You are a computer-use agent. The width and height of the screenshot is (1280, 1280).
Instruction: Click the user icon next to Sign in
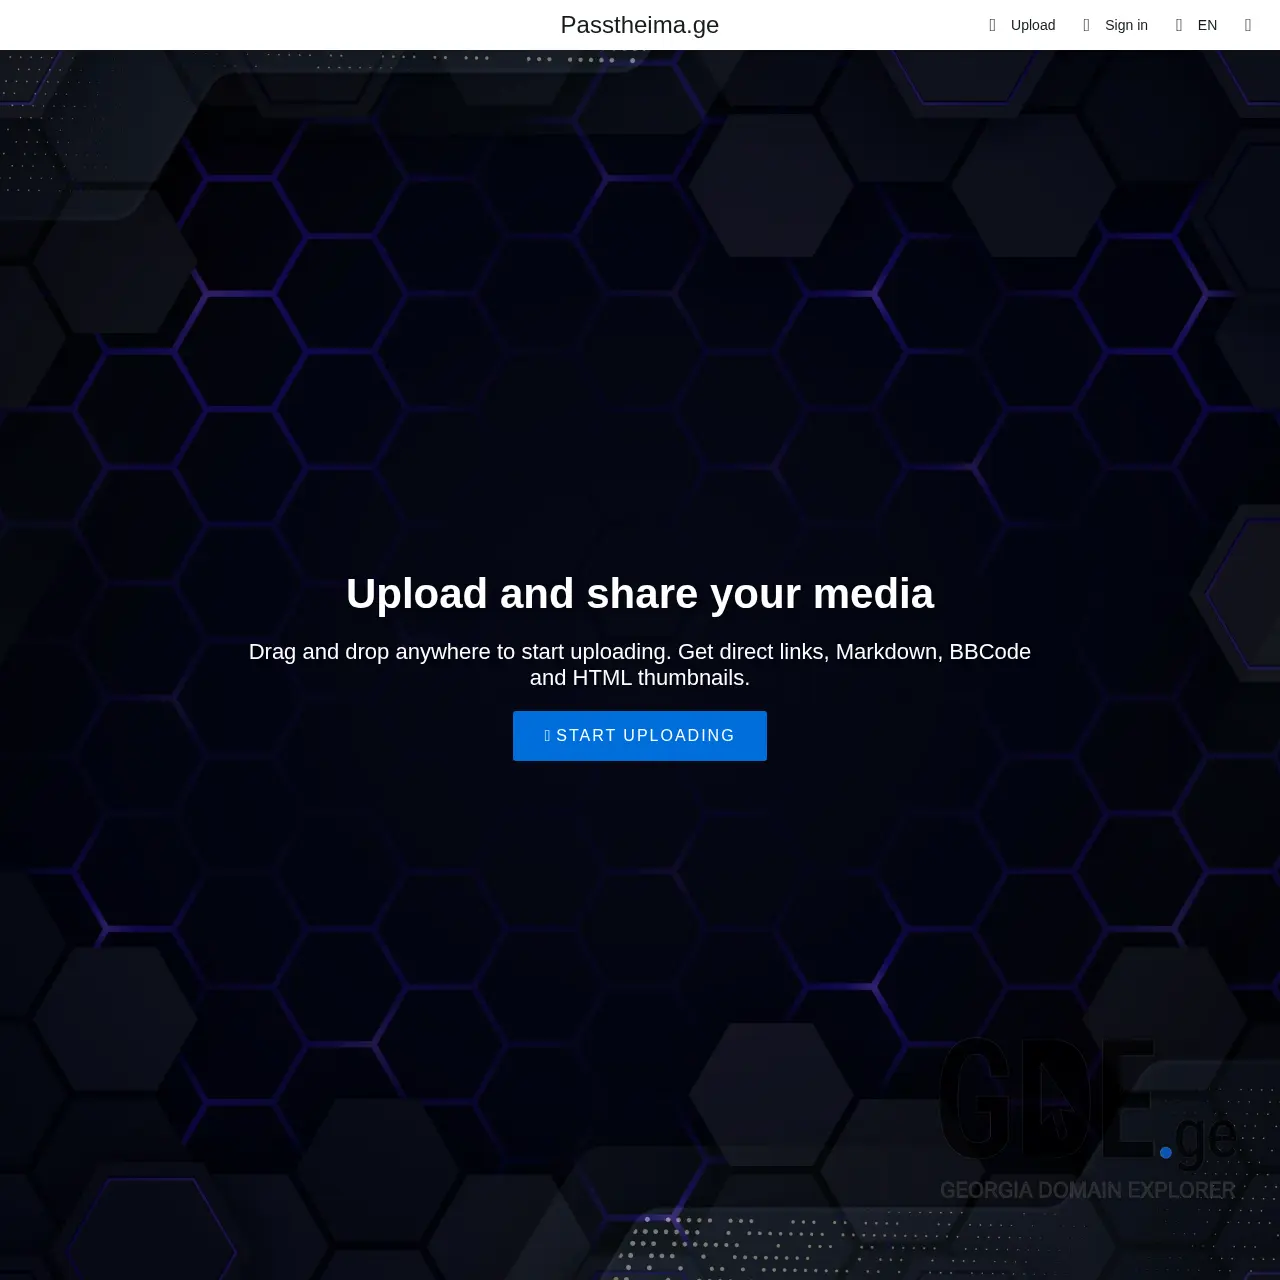click(1086, 25)
